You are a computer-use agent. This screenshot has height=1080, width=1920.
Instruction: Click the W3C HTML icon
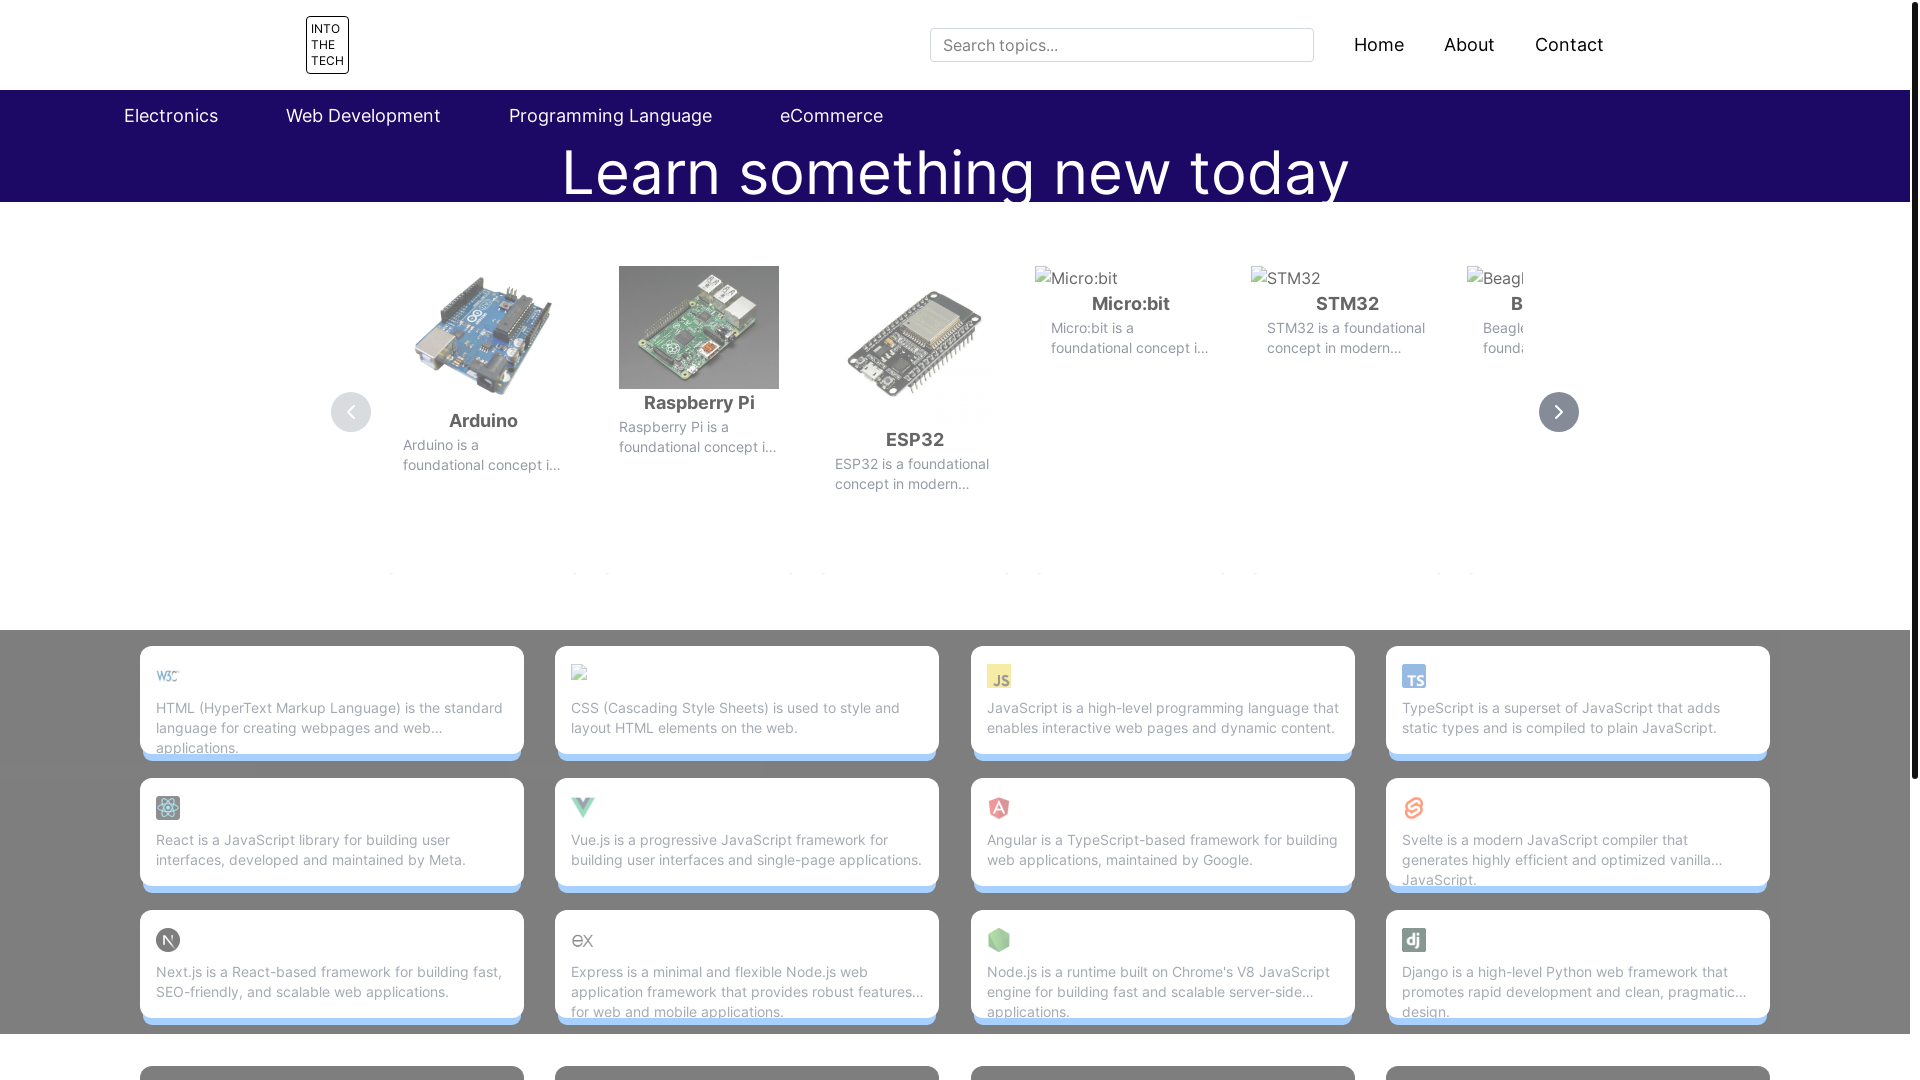168,676
